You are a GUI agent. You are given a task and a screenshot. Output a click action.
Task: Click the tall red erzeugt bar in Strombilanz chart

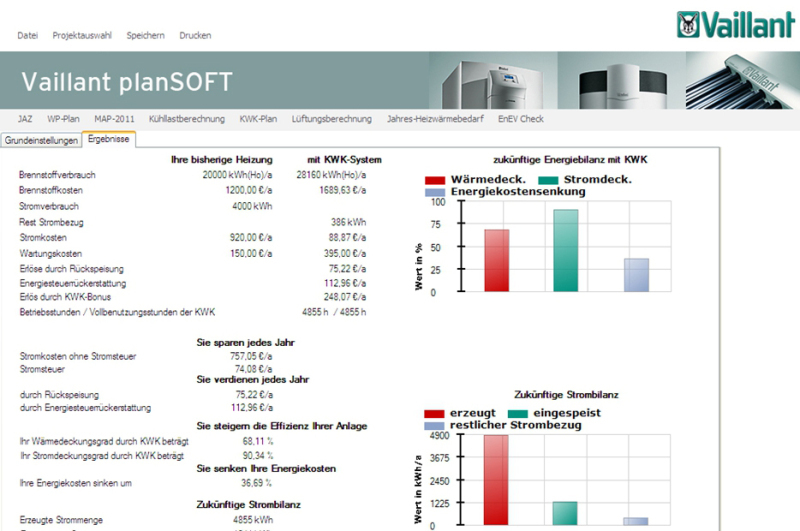[x=496, y=480]
